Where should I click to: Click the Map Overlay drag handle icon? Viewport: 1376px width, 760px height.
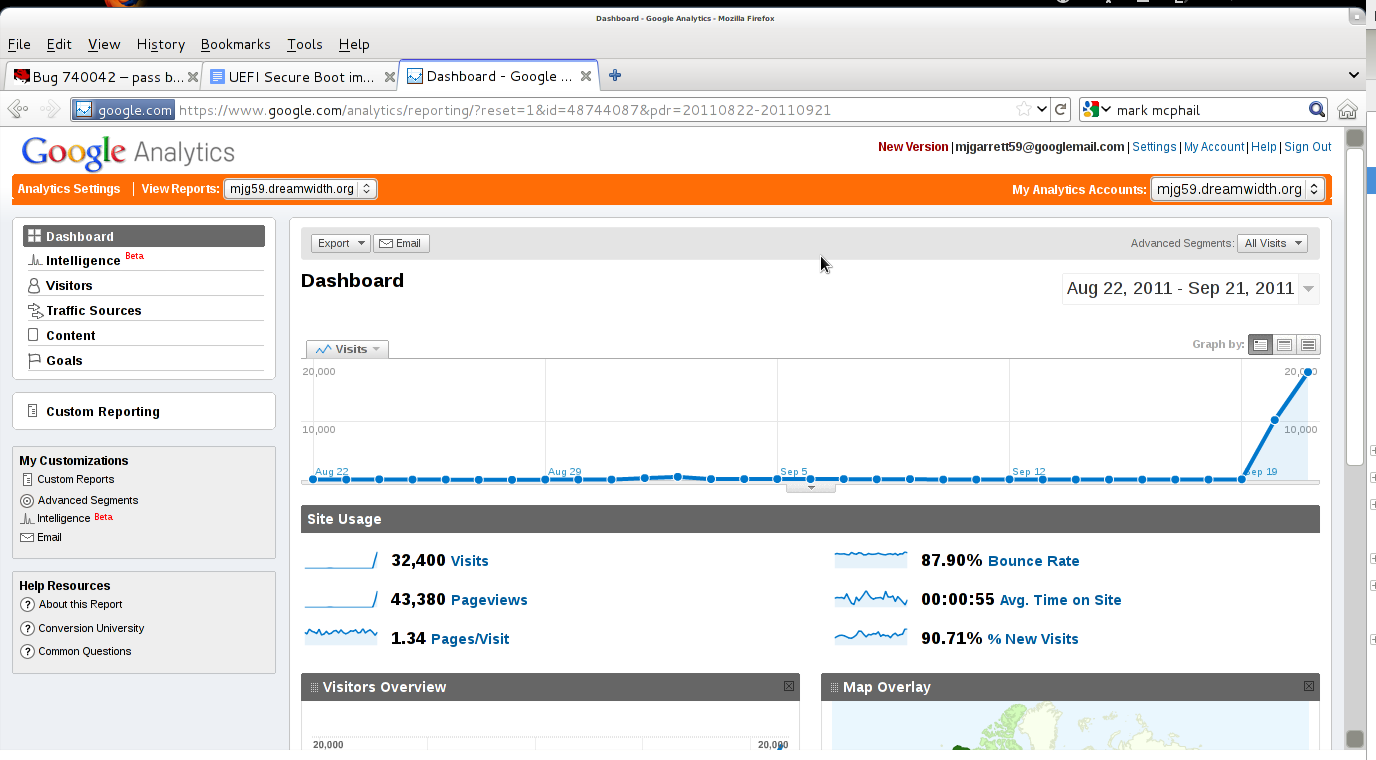tap(834, 687)
